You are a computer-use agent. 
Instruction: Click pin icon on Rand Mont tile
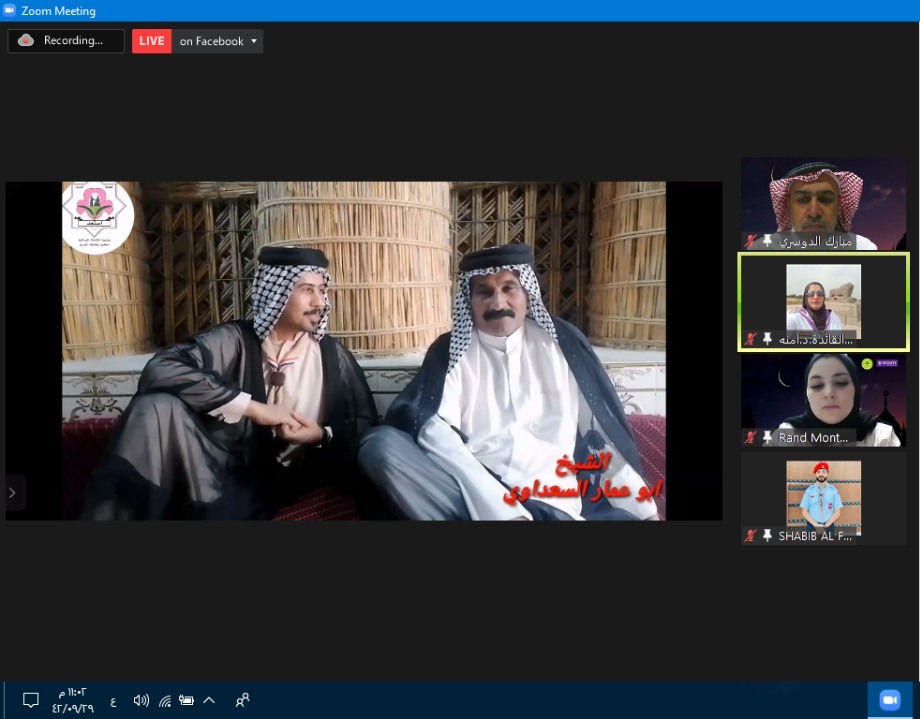click(767, 437)
